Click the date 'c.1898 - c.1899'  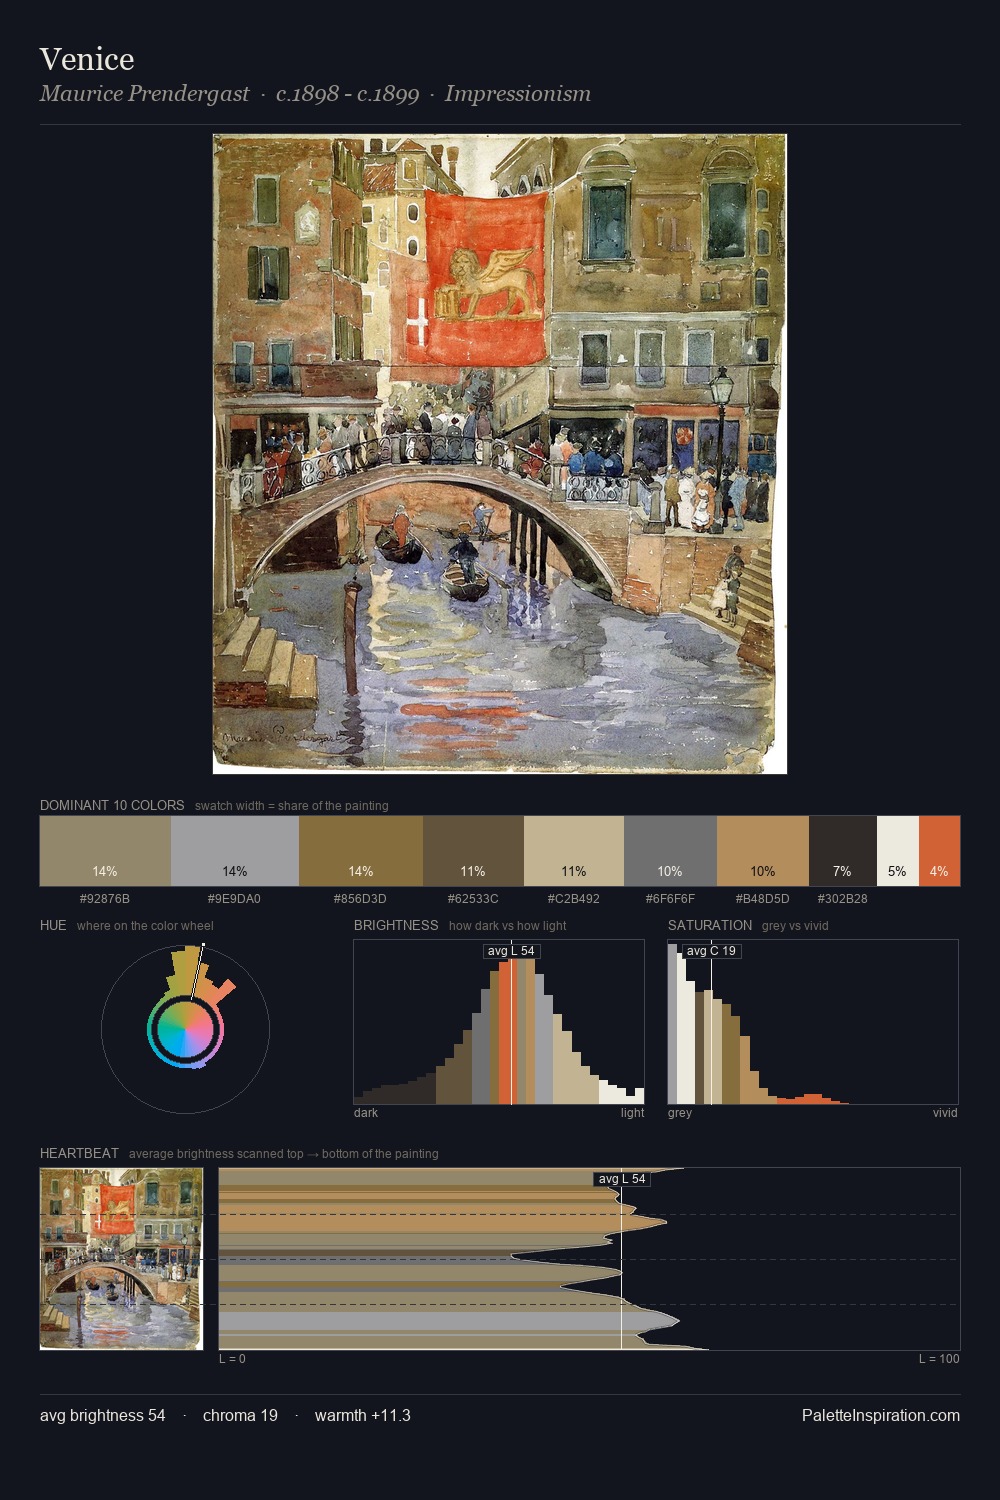point(347,94)
